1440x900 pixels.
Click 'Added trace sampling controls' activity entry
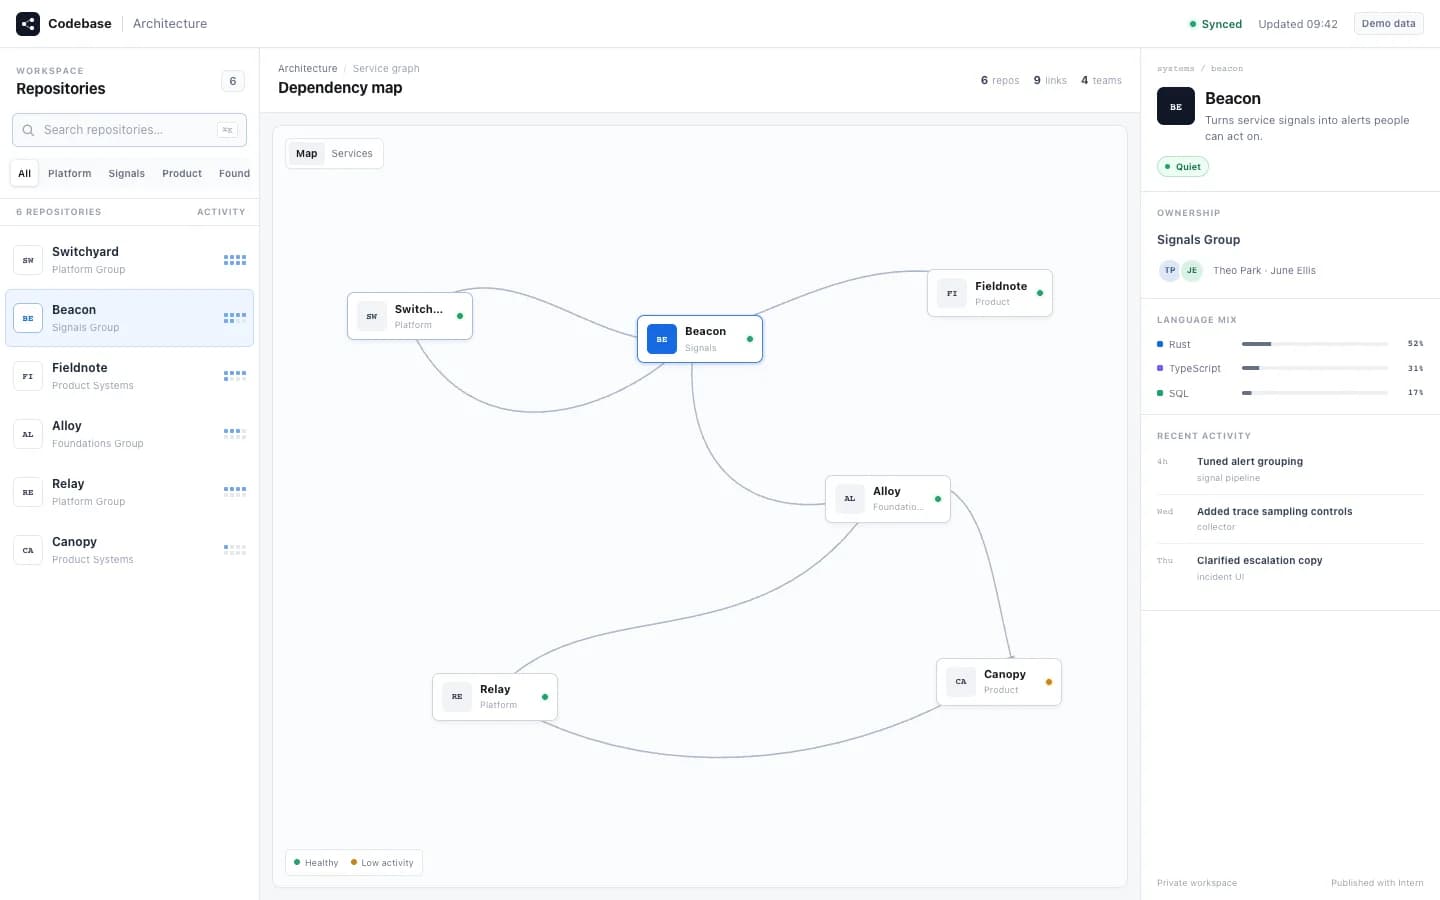(x=1290, y=519)
